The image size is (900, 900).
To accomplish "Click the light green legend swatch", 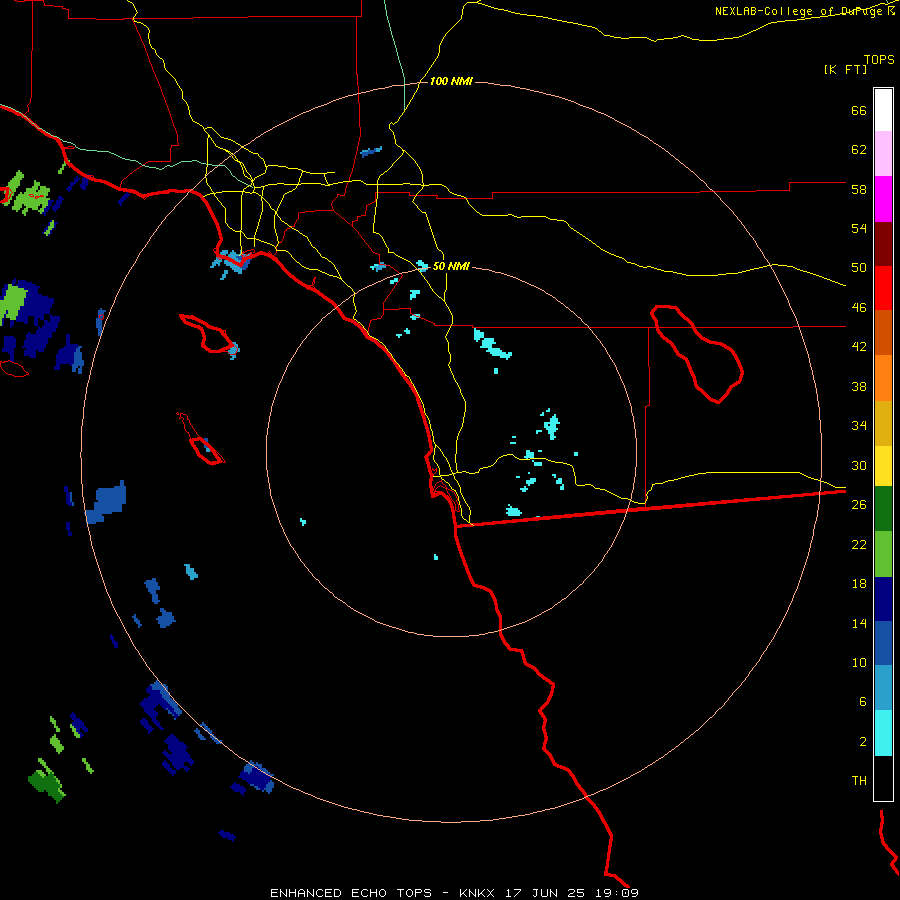I will tap(883, 554).
